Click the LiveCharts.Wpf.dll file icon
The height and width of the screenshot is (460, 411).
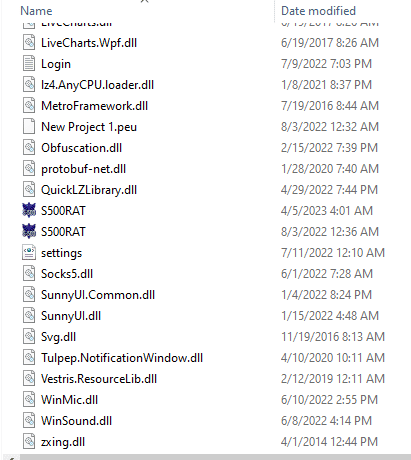pyautogui.click(x=29, y=42)
